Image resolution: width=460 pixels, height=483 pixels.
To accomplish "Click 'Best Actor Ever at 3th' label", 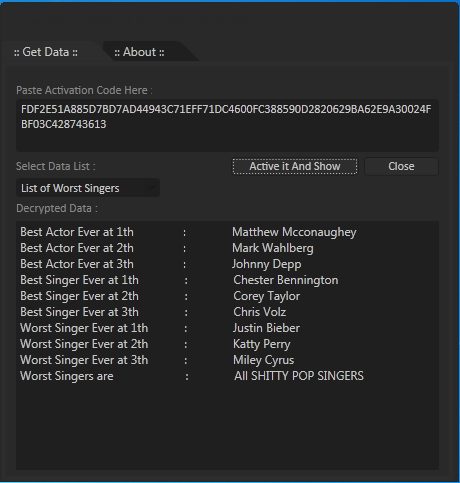I will pos(77,264).
